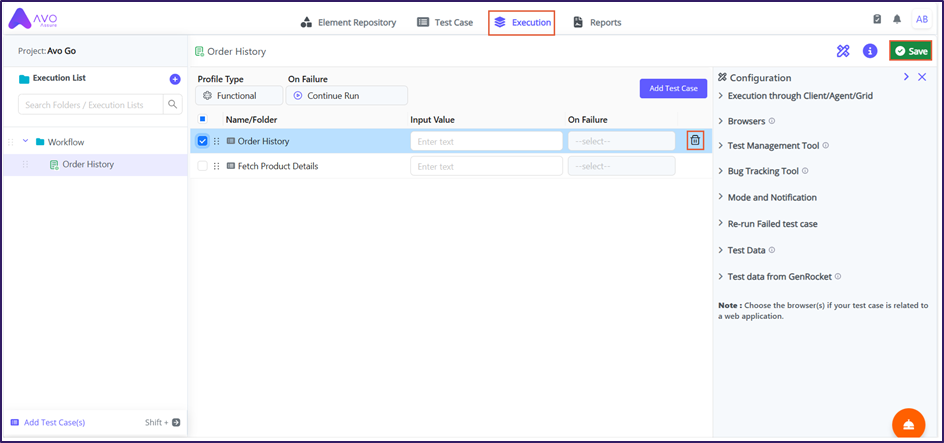Click the configuration tools icon near Save
This screenshot has width=944, height=443.
pos(843,51)
